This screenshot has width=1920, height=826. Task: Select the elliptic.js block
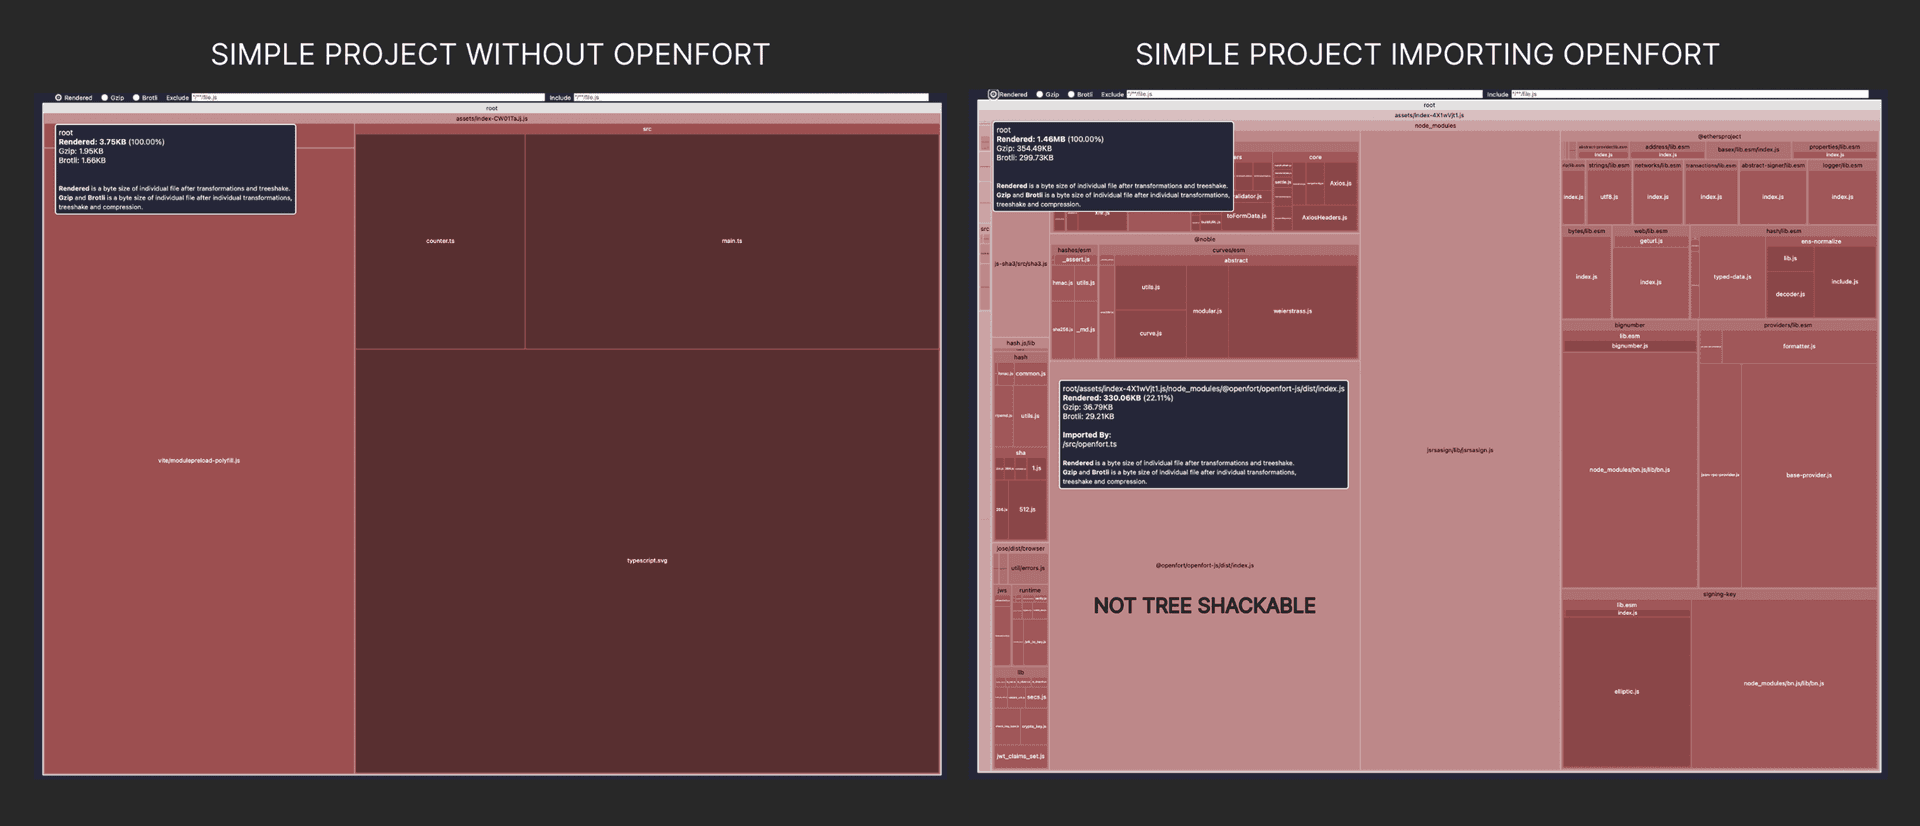click(x=1626, y=691)
